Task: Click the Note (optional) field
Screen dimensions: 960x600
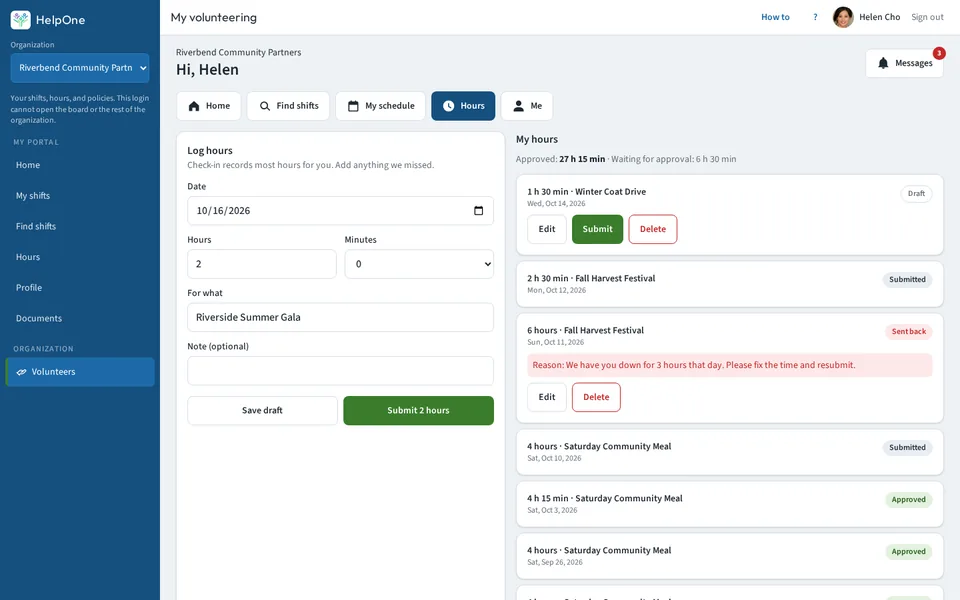Action: click(x=340, y=370)
